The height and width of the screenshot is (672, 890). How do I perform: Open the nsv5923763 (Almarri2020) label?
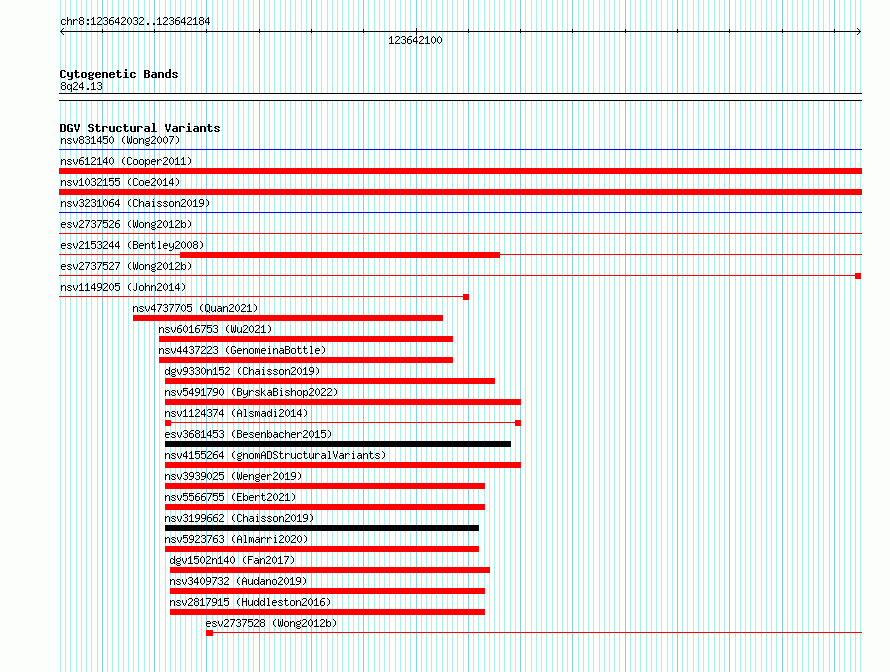click(x=236, y=539)
